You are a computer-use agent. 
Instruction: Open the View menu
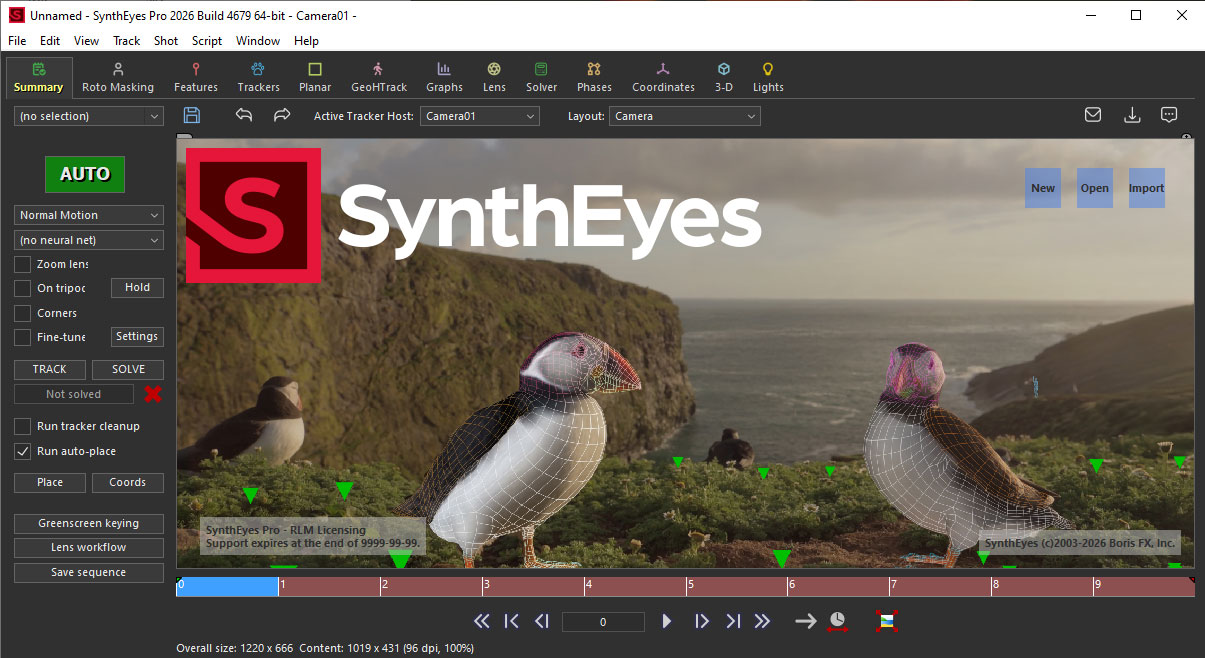pos(86,41)
